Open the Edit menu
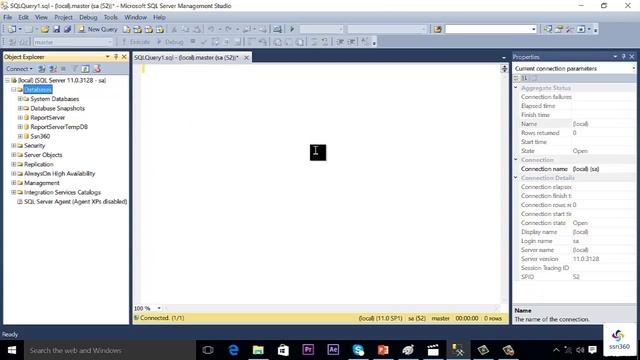640x360 pixels. point(23,17)
